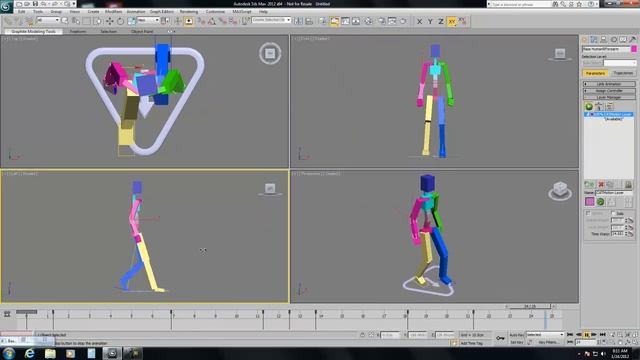The width and height of the screenshot is (640, 360).
Task: Open the named selection sets dropdown
Action: [x=271, y=20]
